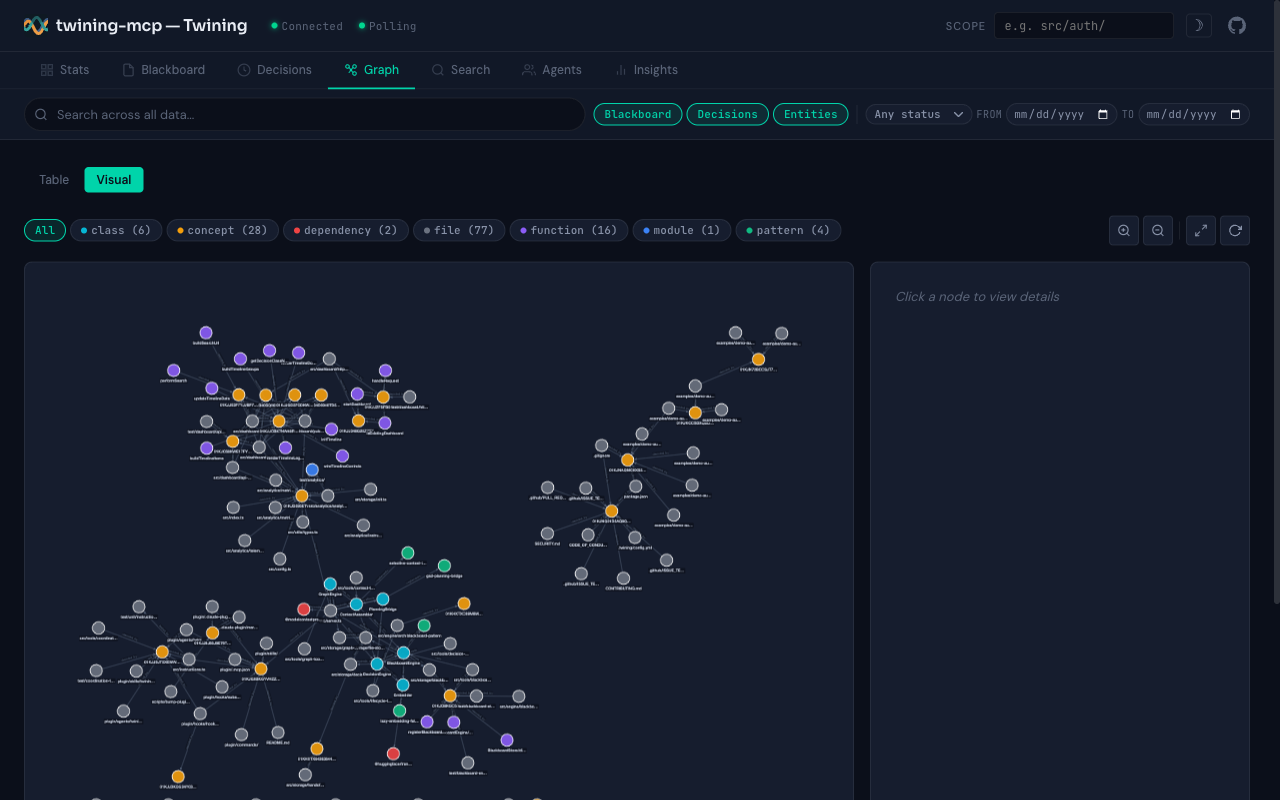This screenshot has width=1280, height=800.
Task: Select the fullscreen expand icon for the graph
Action: [1200, 230]
